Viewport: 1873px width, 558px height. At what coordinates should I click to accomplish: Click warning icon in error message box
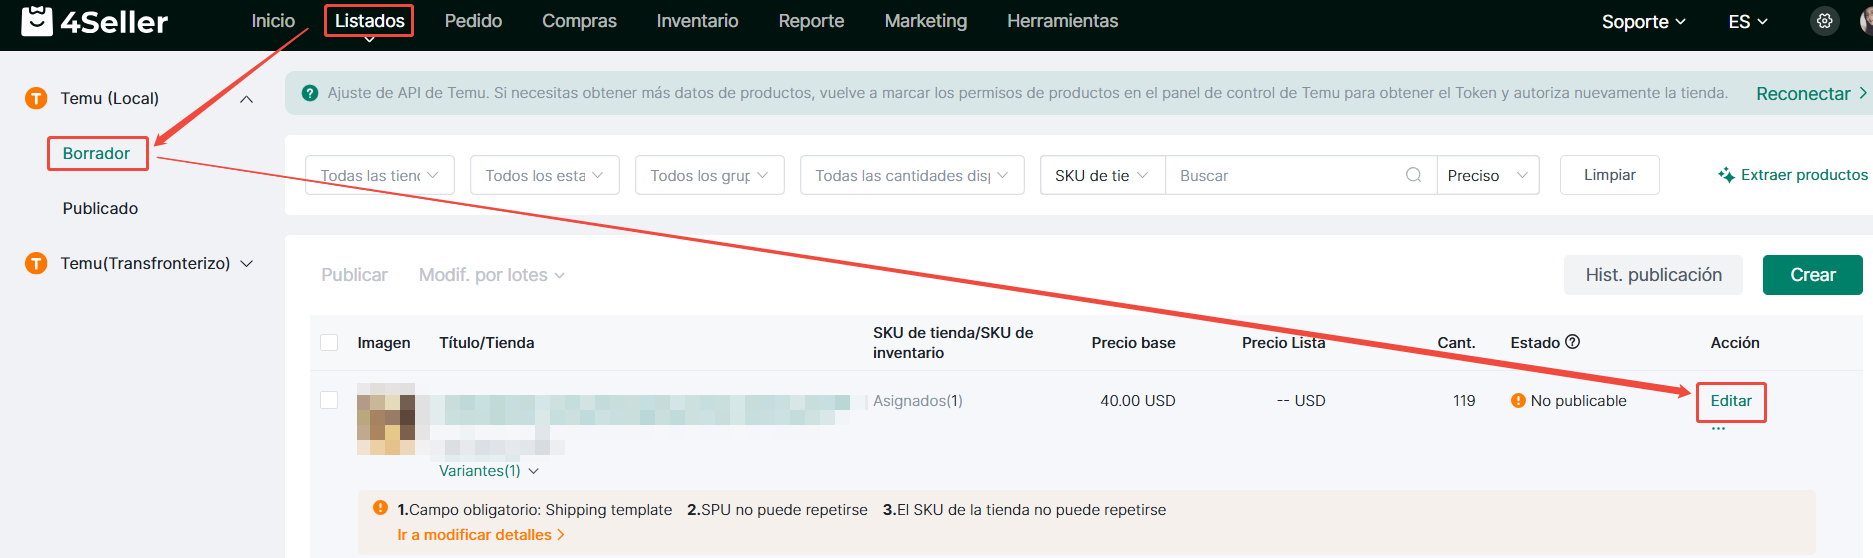click(380, 508)
